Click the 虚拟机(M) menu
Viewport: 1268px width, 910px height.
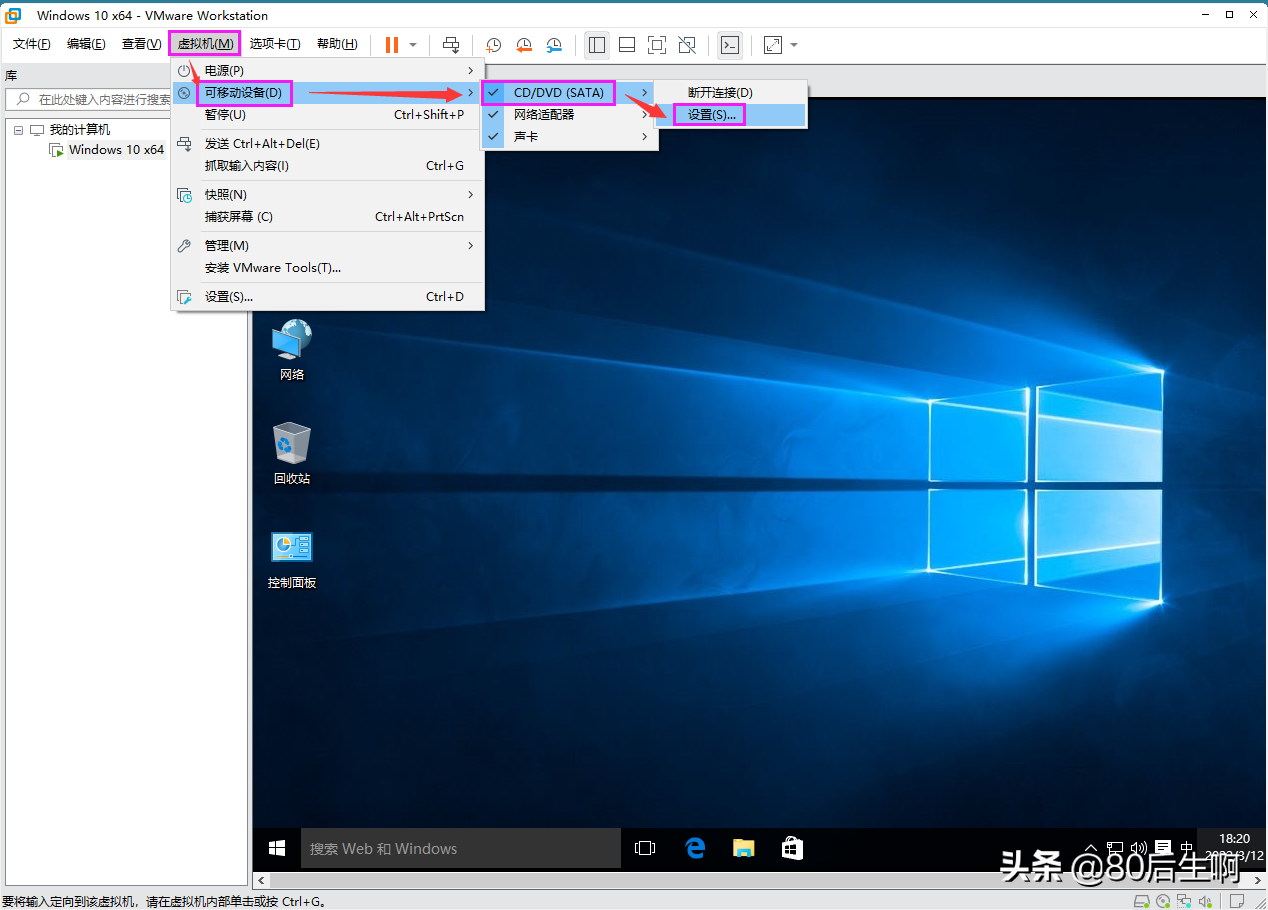click(x=205, y=44)
